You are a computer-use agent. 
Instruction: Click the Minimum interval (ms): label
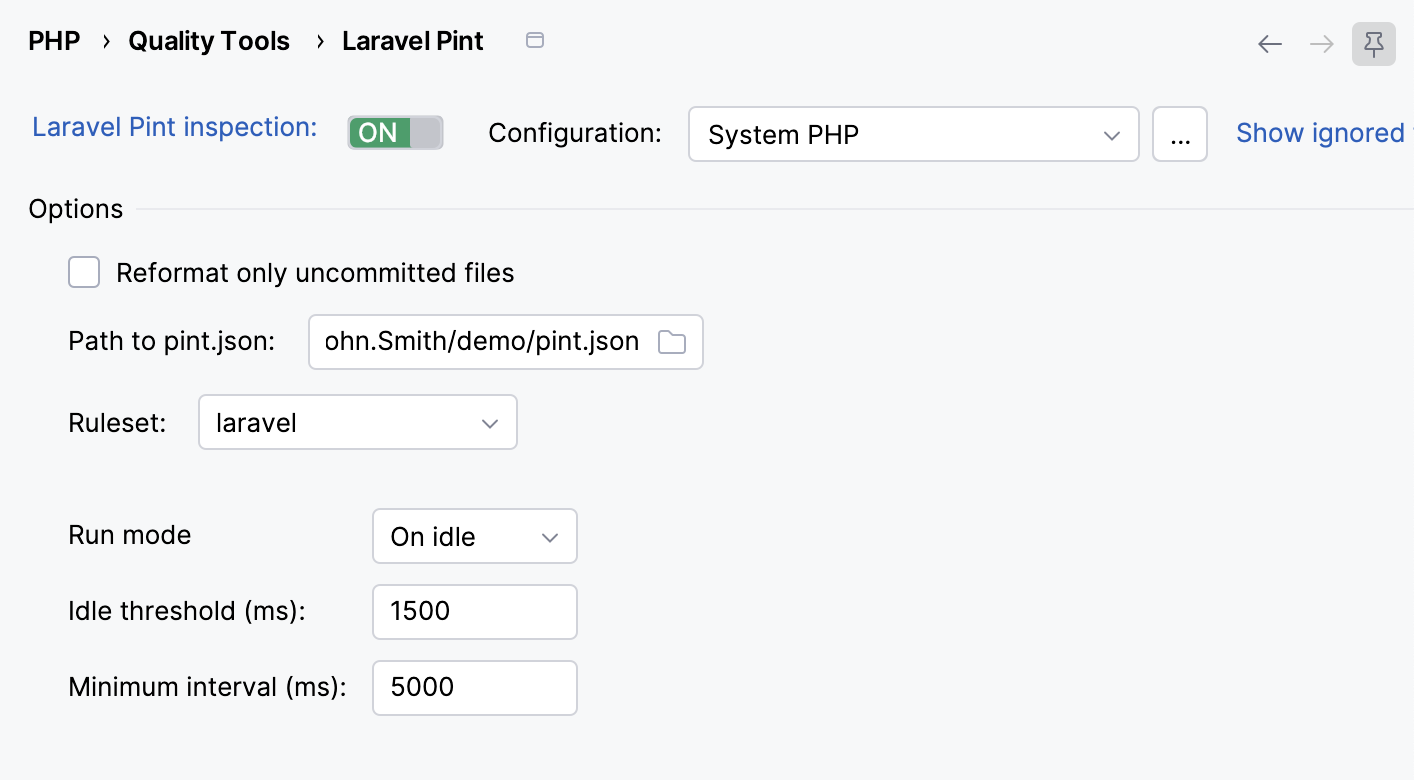207,687
